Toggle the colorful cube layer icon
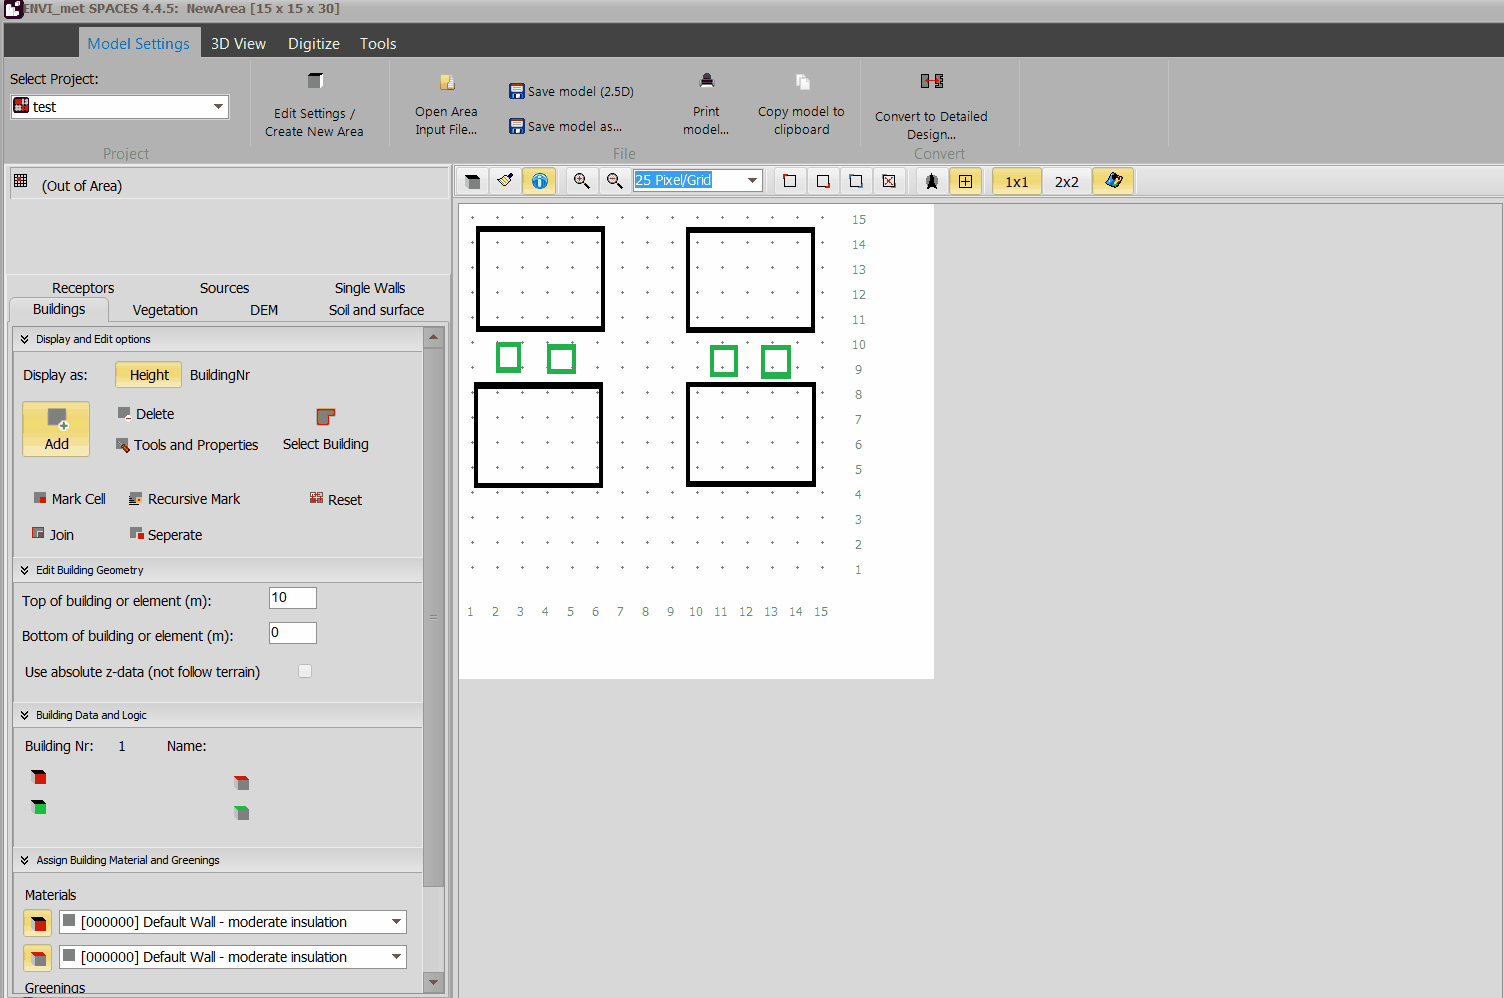1504x998 pixels. pyautogui.click(x=1113, y=181)
